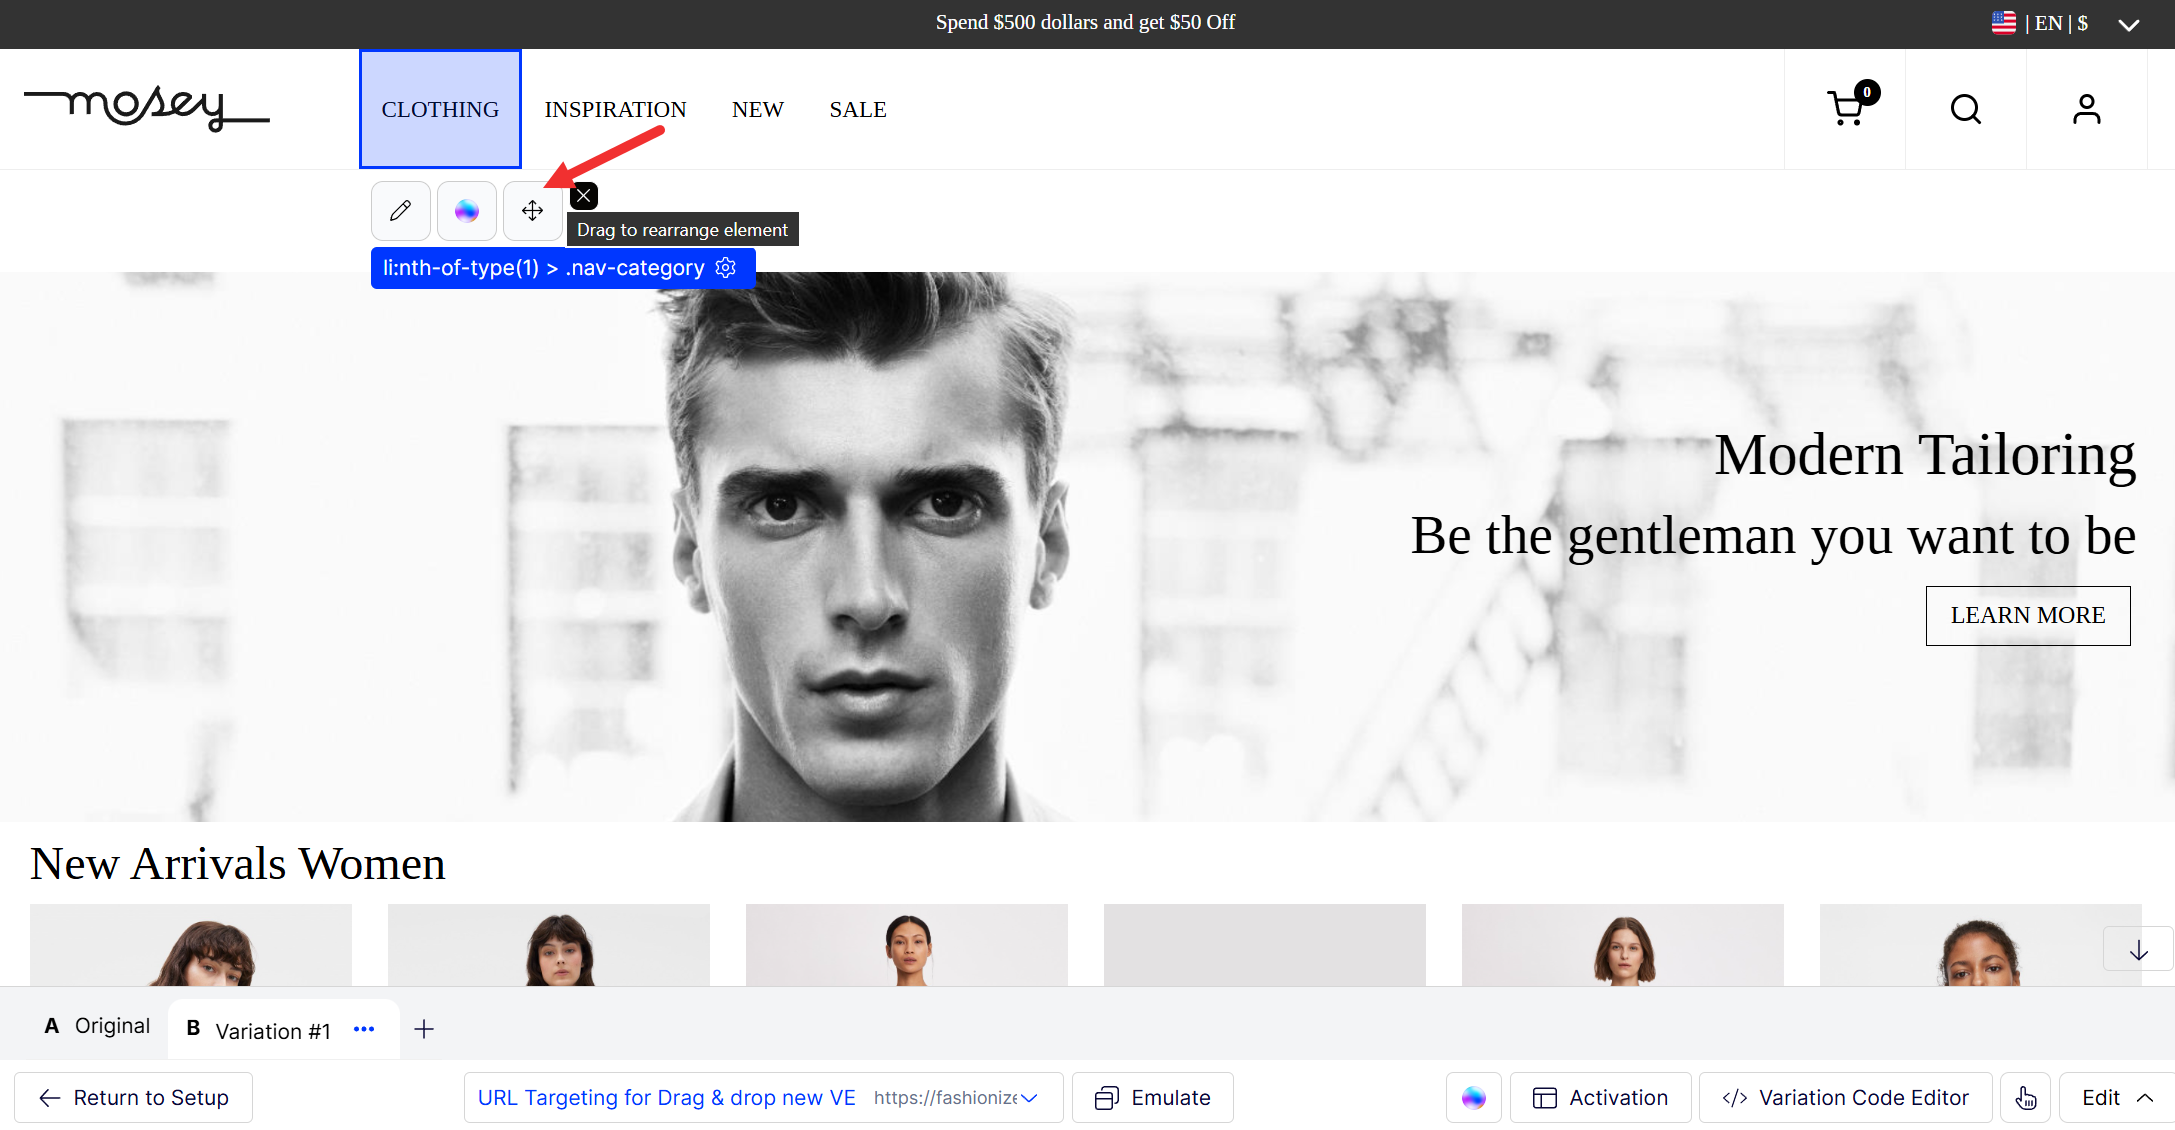Screen dimensions: 2175x1130
Task: Open Variation #1 three-dot options menu
Action: pos(364,1029)
